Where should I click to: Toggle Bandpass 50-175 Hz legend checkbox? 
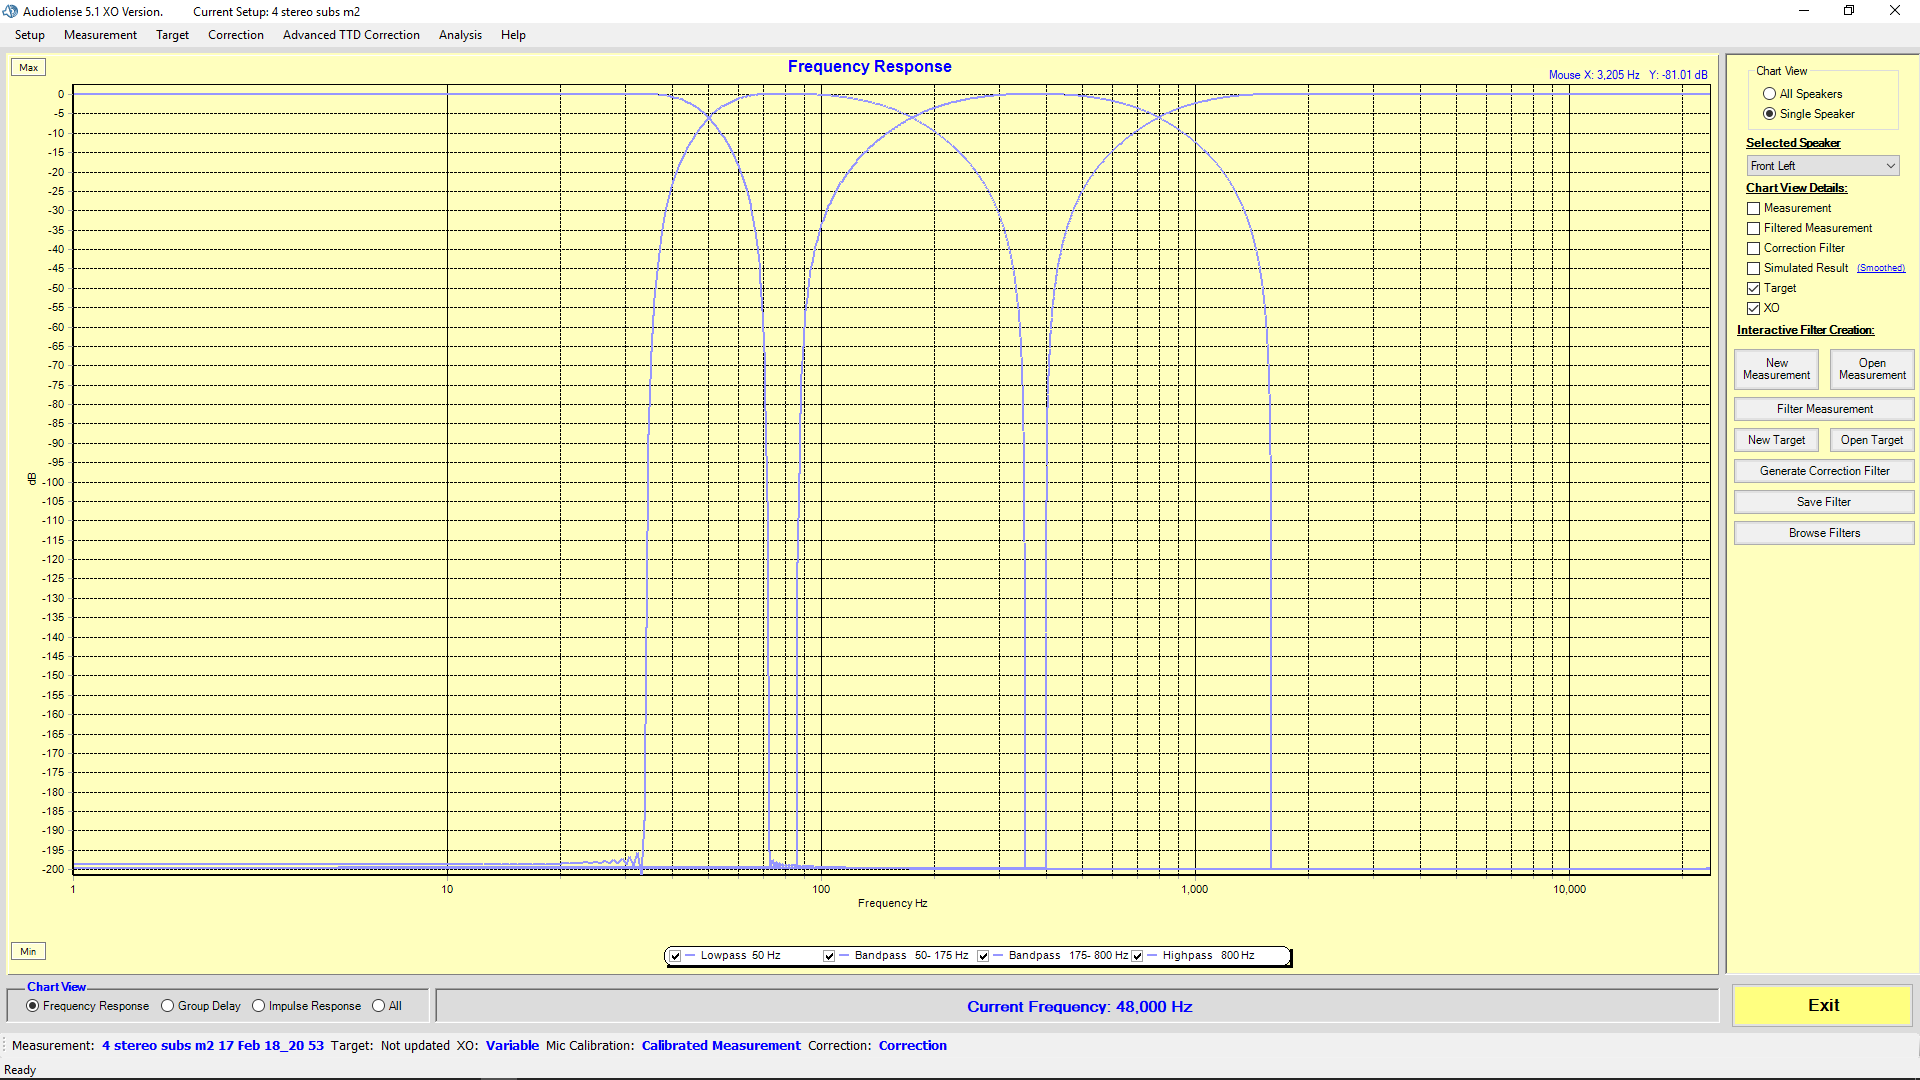[x=829, y=956]
